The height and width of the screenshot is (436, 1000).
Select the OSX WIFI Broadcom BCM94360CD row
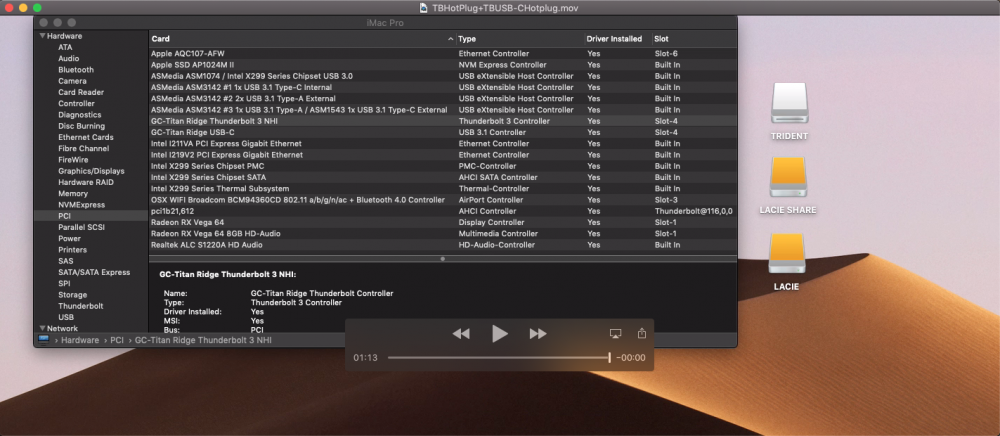click(443, 200)
